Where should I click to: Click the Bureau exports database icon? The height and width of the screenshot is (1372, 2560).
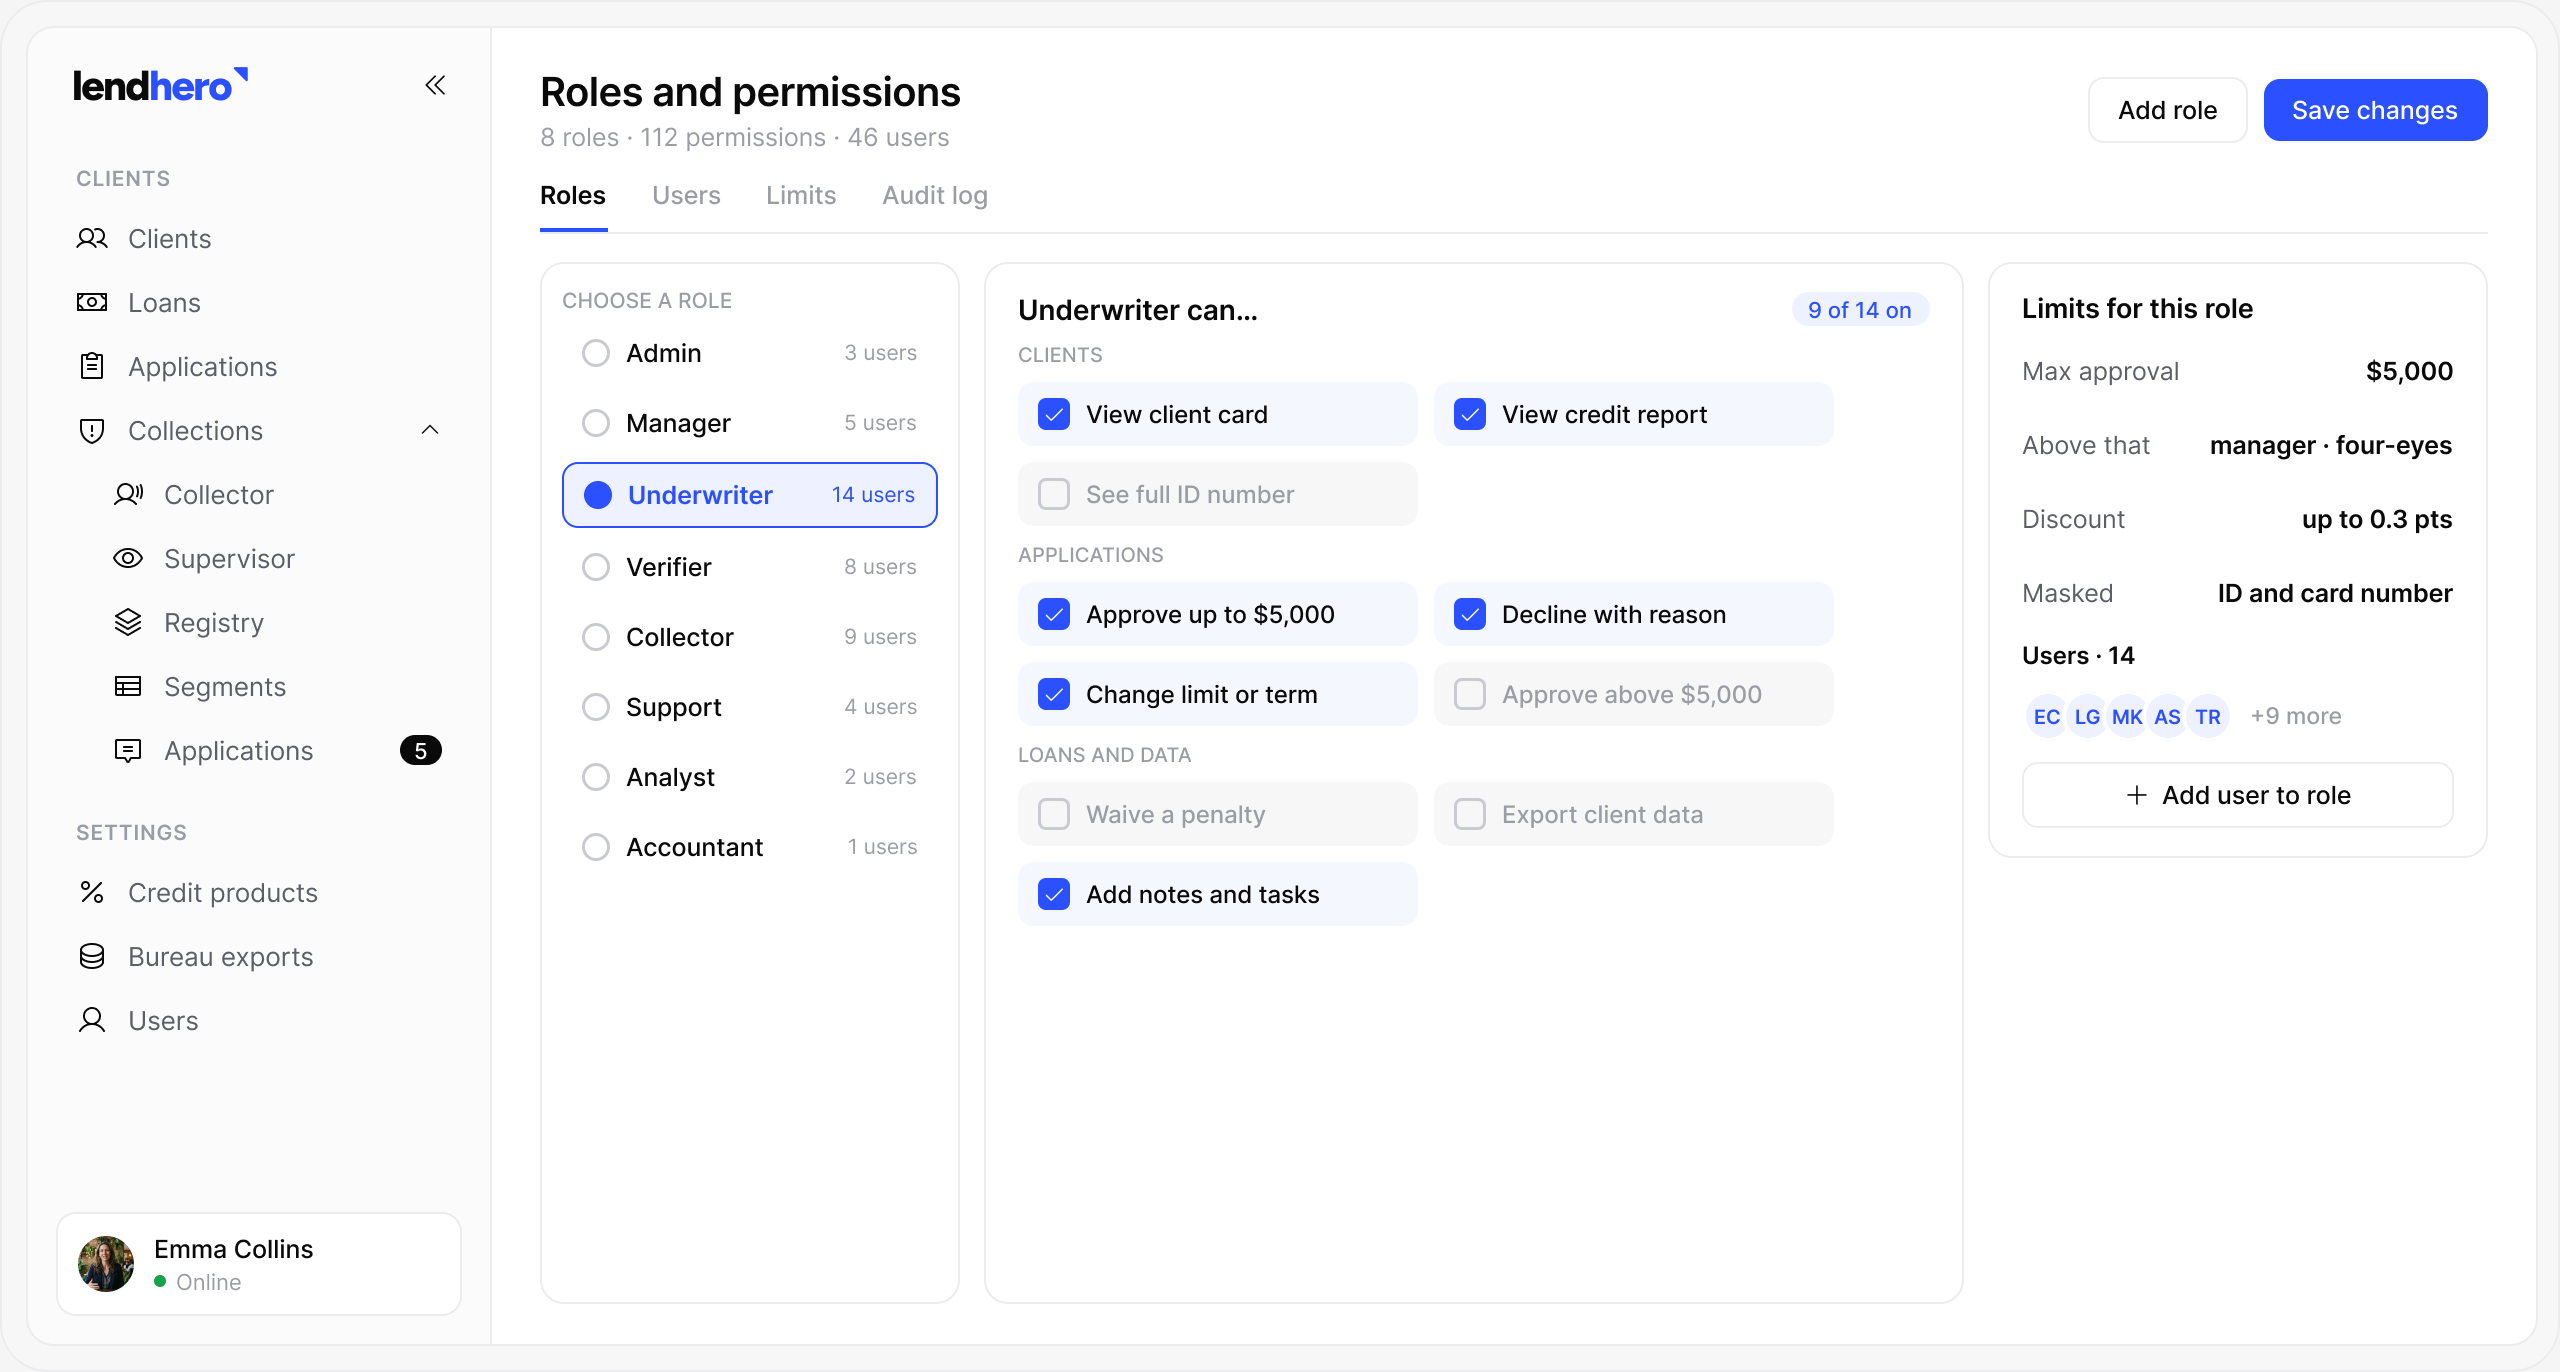[x=92, y=956]
